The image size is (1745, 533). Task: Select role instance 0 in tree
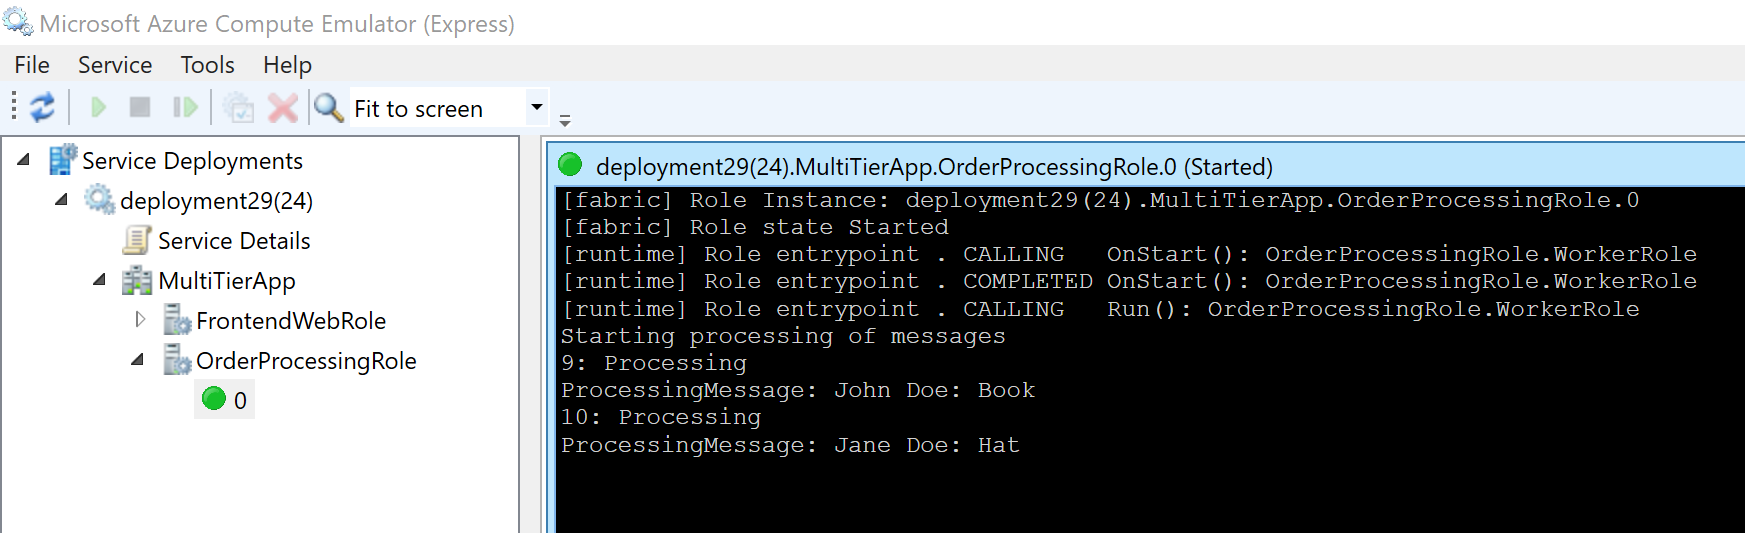[225, 399]
